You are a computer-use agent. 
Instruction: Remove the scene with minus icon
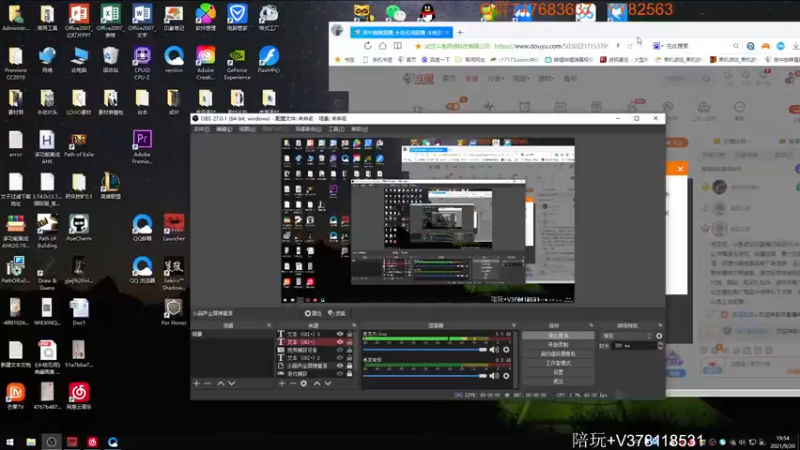(x=207, y=383)
